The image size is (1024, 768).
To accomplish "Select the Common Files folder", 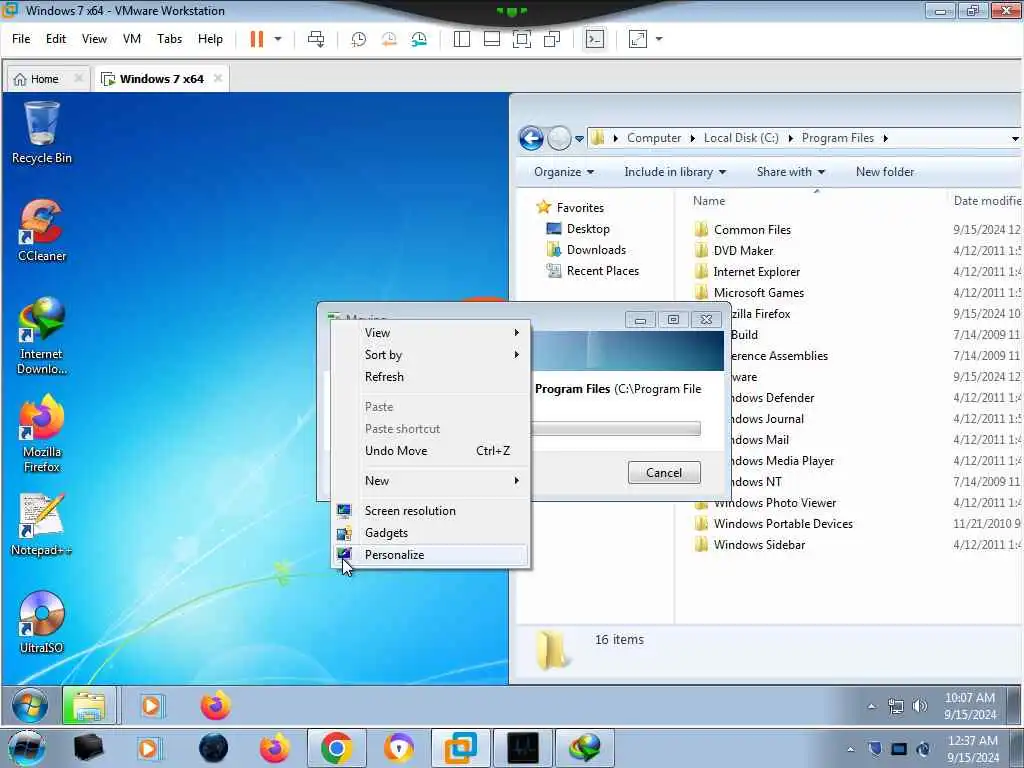I will point(752,229).
